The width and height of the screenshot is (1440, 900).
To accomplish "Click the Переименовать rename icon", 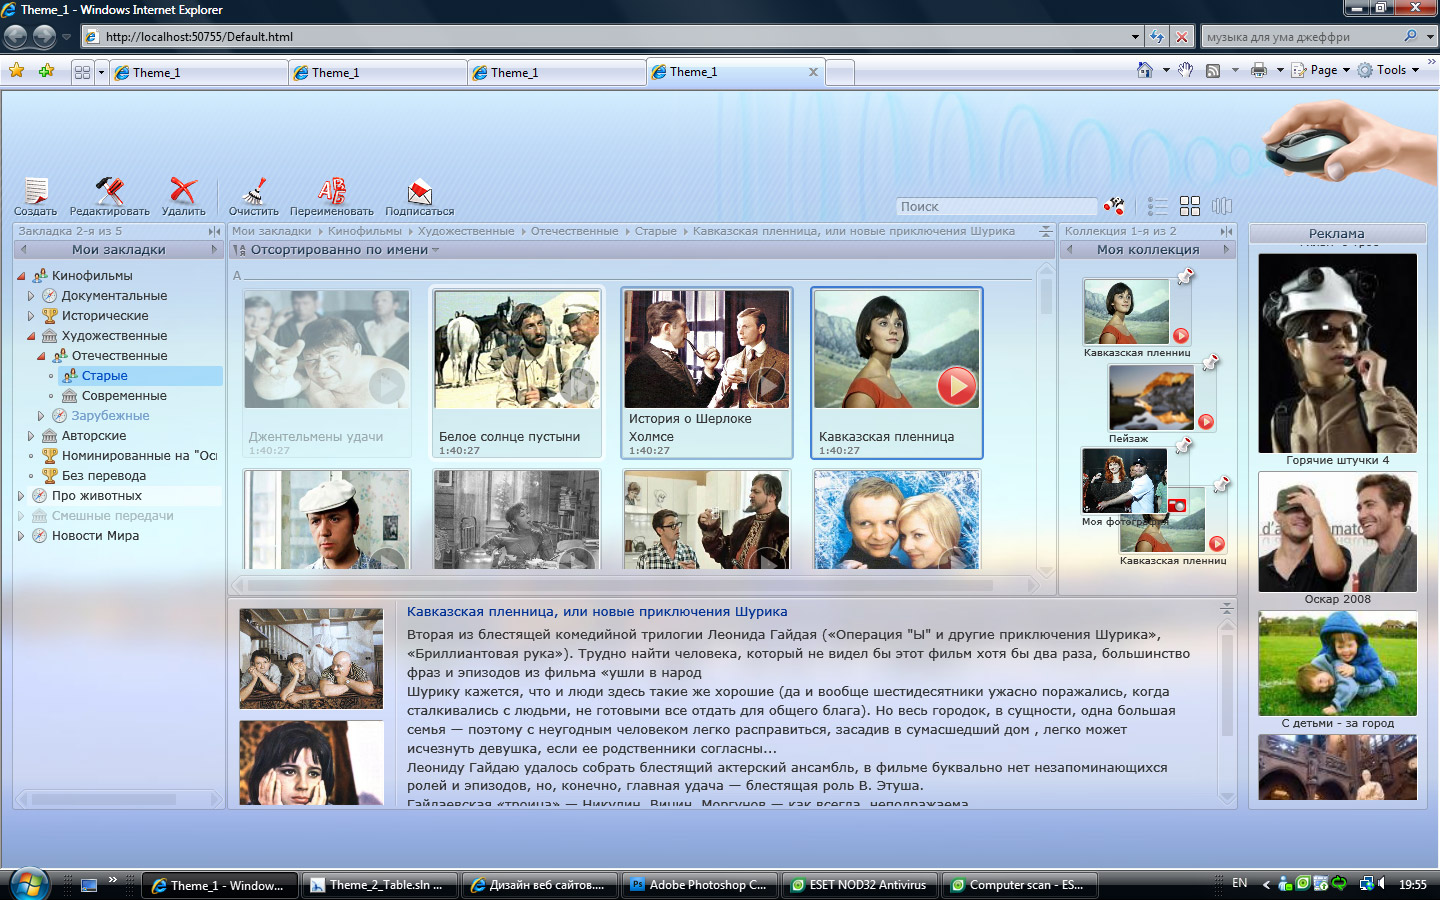I will pos(331,190).
